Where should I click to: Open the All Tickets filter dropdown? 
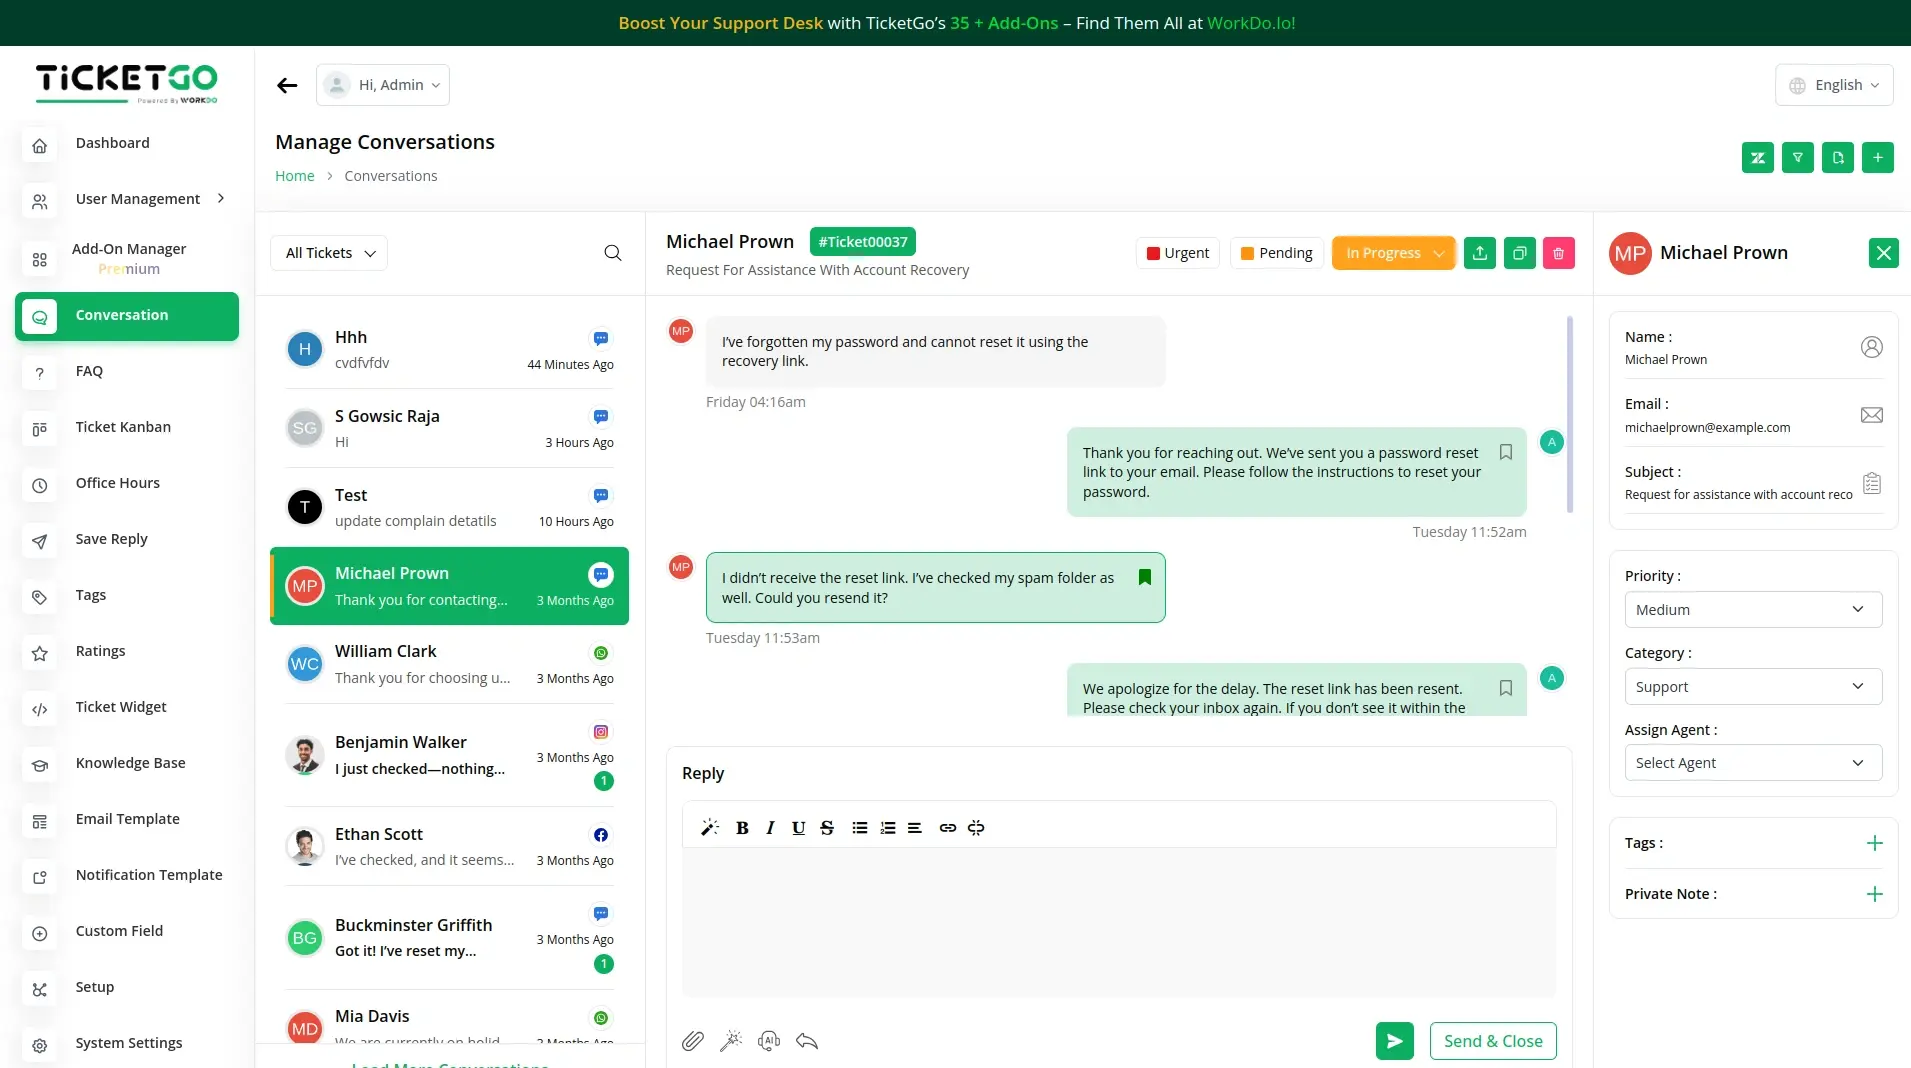329,253
